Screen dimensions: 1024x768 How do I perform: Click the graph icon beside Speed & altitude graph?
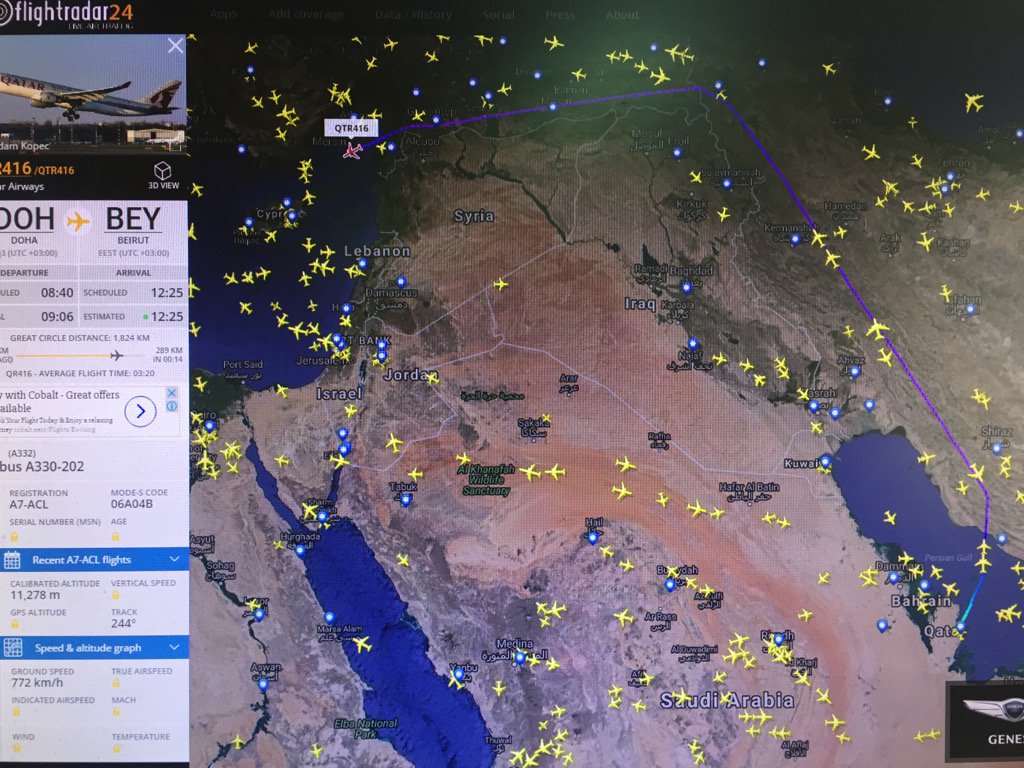pos(13,647)
